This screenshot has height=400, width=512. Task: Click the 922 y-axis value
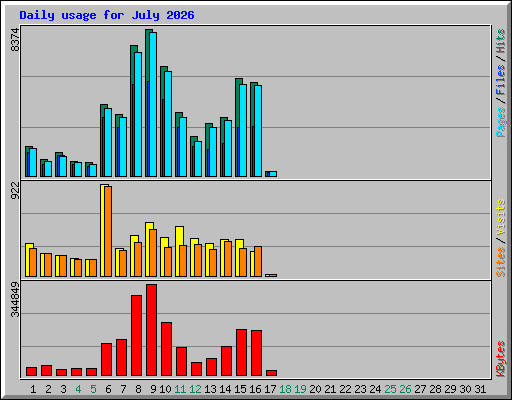coord(15,191)
